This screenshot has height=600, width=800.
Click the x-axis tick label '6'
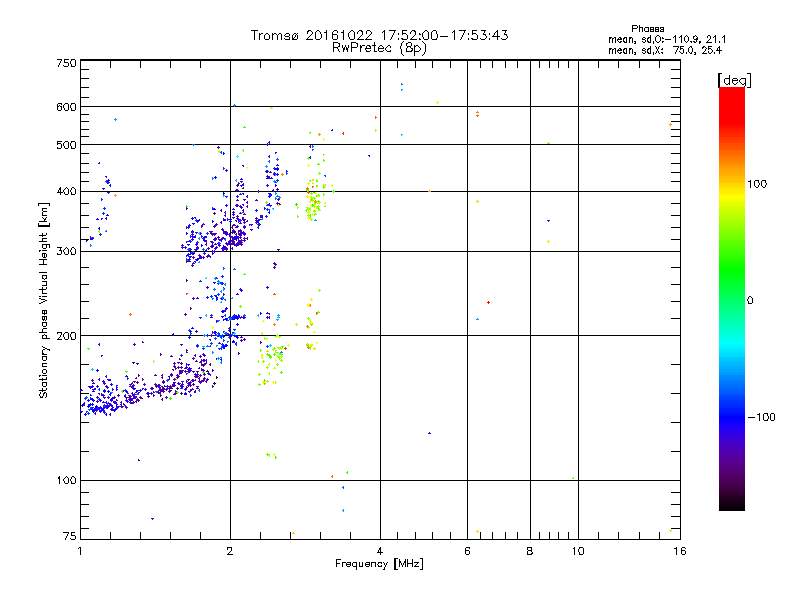click(467, 551)
